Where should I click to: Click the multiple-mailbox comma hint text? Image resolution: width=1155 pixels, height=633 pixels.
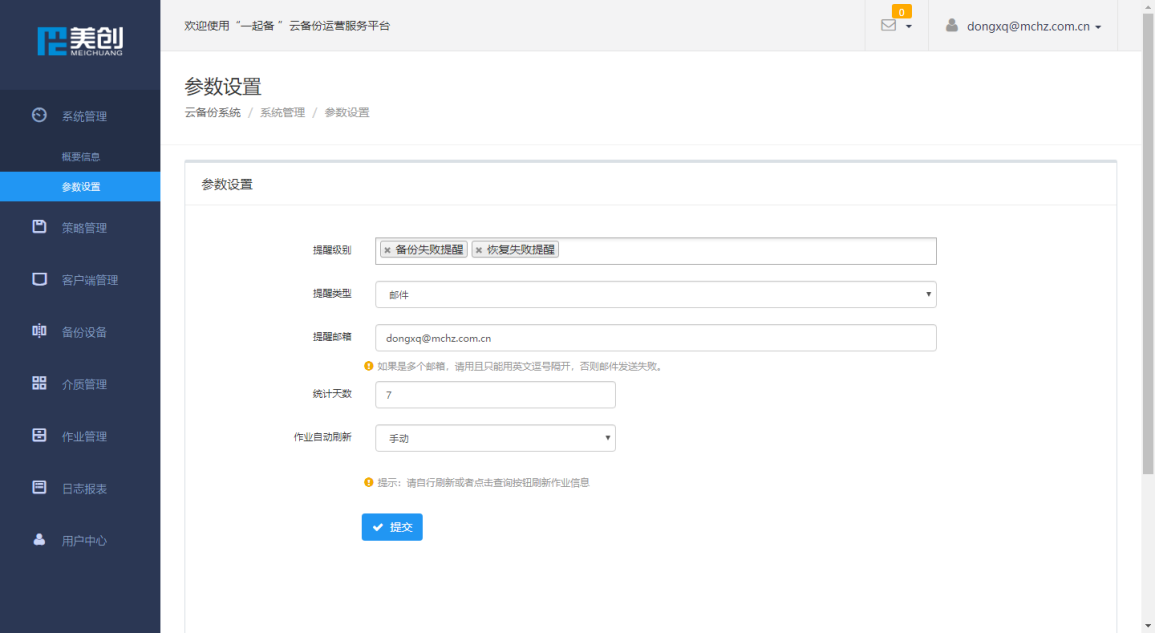(x=520, y=366)
